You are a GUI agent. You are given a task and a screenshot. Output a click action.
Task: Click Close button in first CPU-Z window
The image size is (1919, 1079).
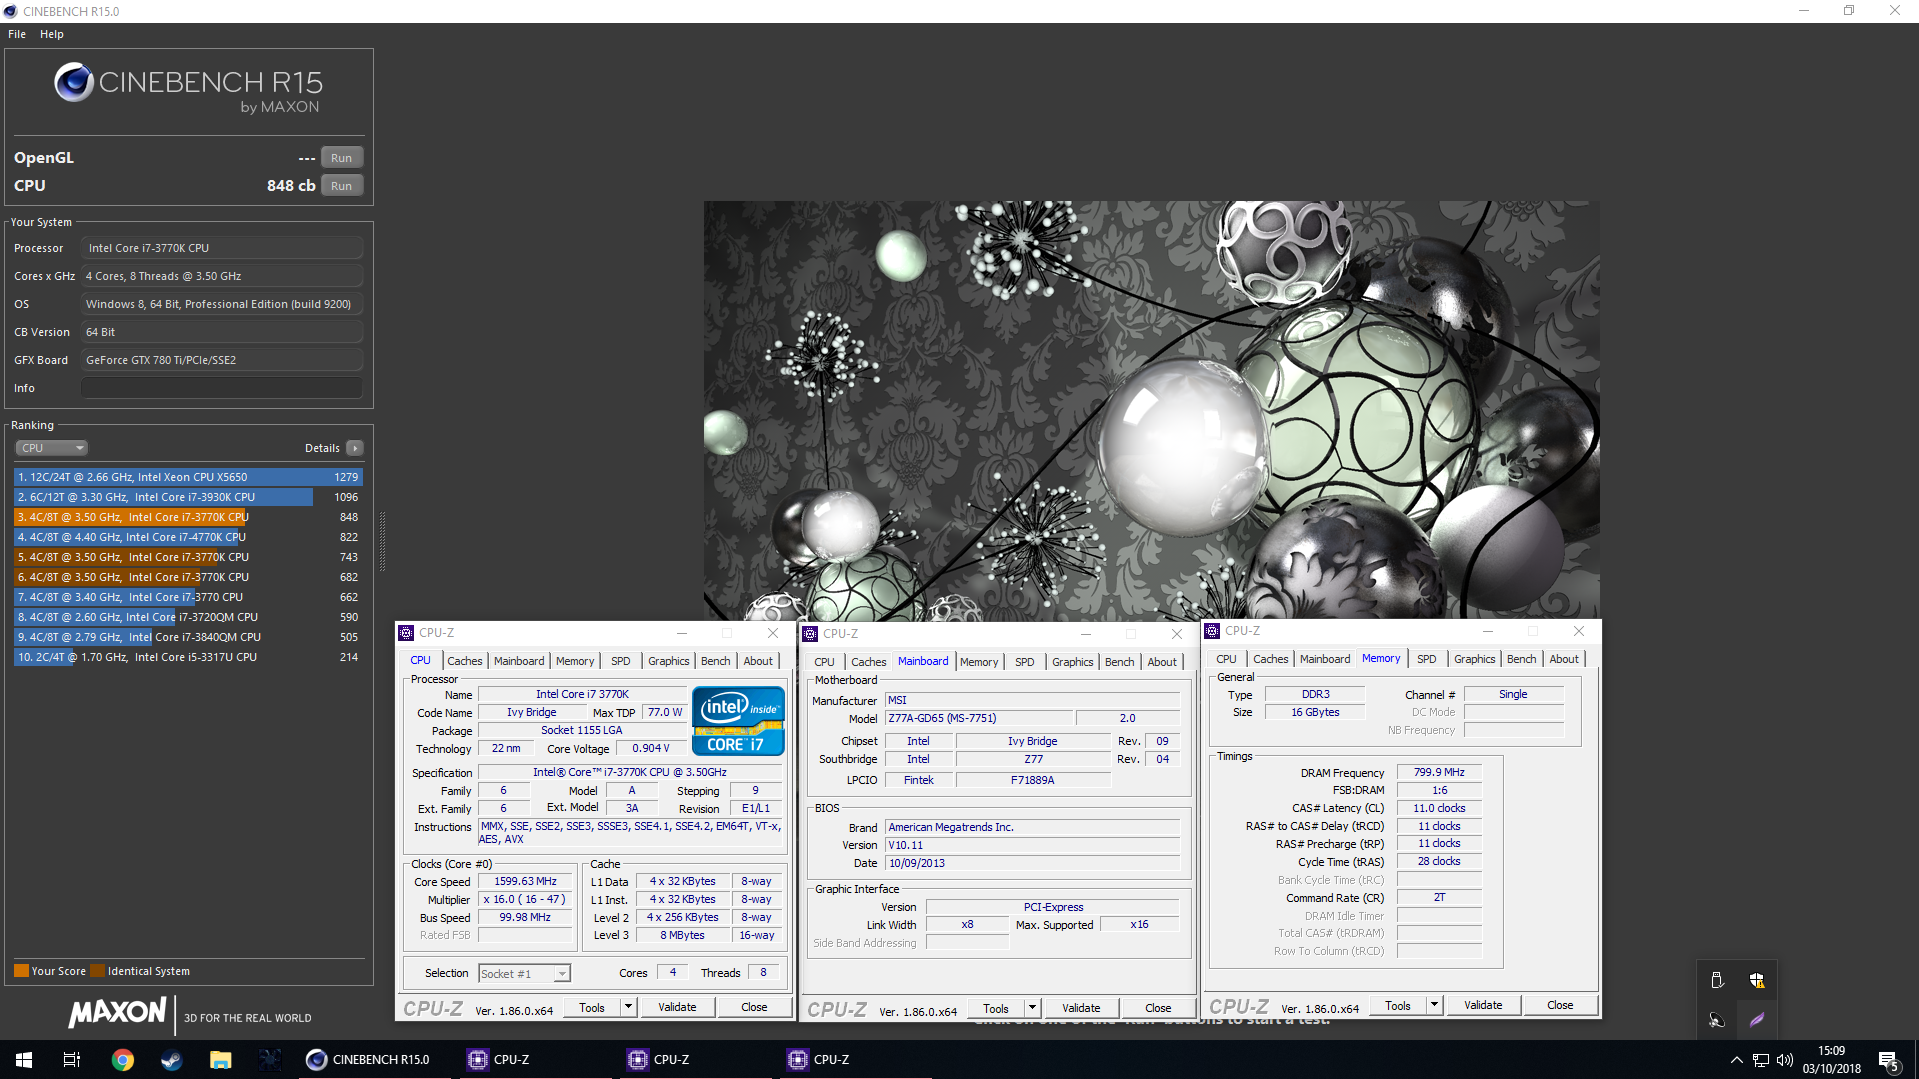754,1007
